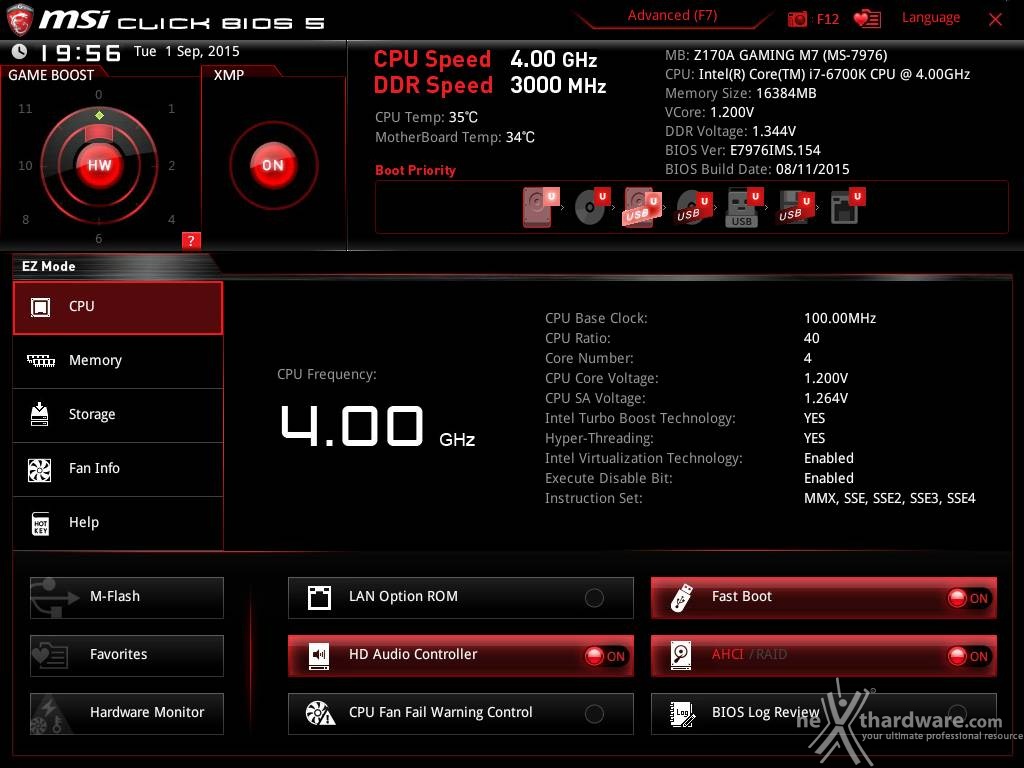Click the CPU chip icon in sidebar
This screenshot has width=1024, height=768.
coord(40,307)
